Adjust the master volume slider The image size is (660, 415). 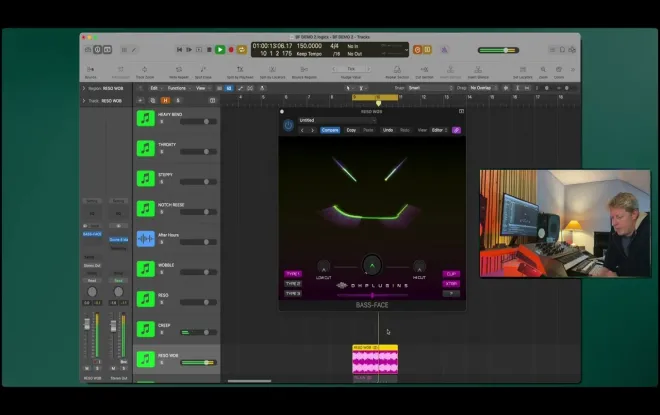498,50
